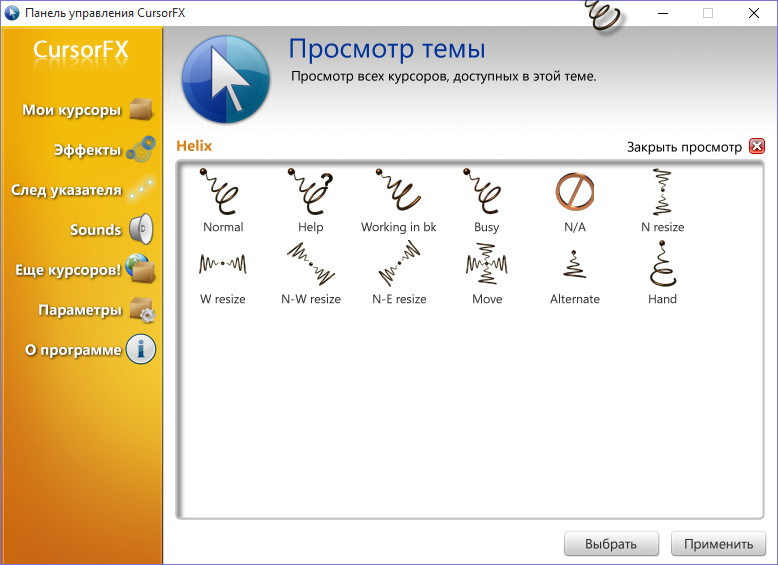The width and height of the screenshot is (778, 565).
Task: Click the globe box icon for Еще курсоров
Action: (x=141, y=268)
